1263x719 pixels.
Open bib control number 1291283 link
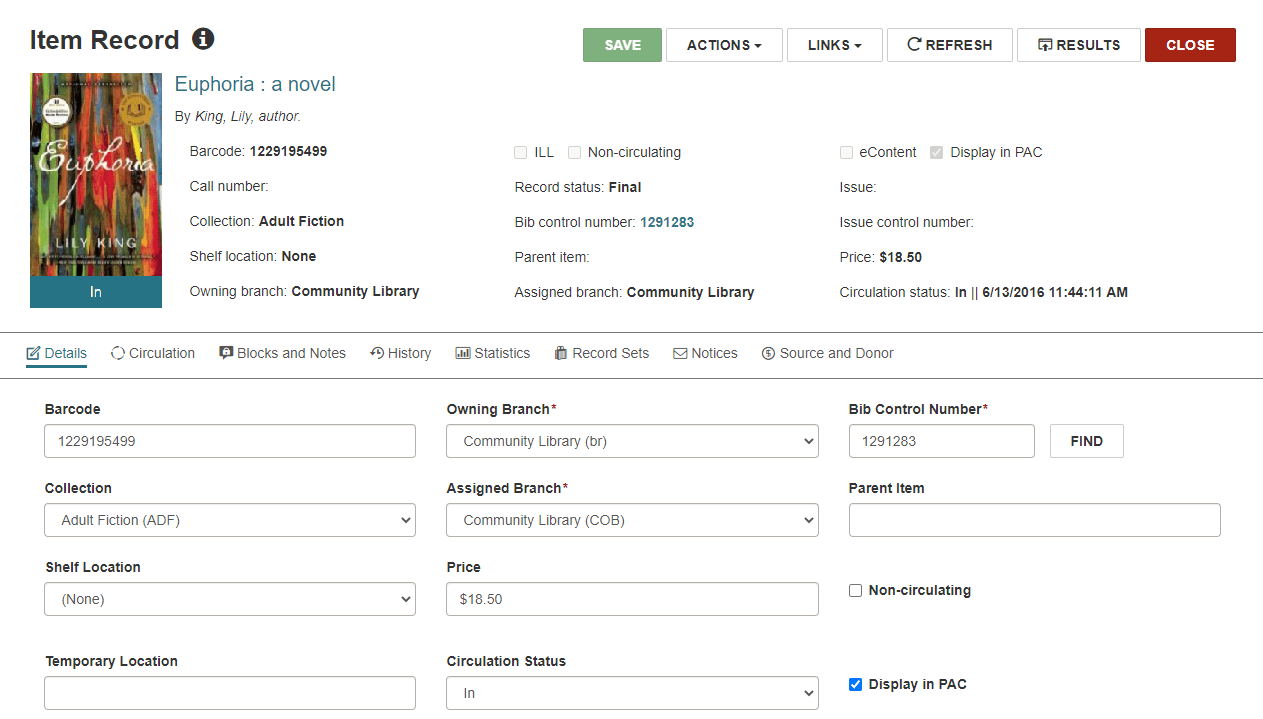click(x=667, y=222)
